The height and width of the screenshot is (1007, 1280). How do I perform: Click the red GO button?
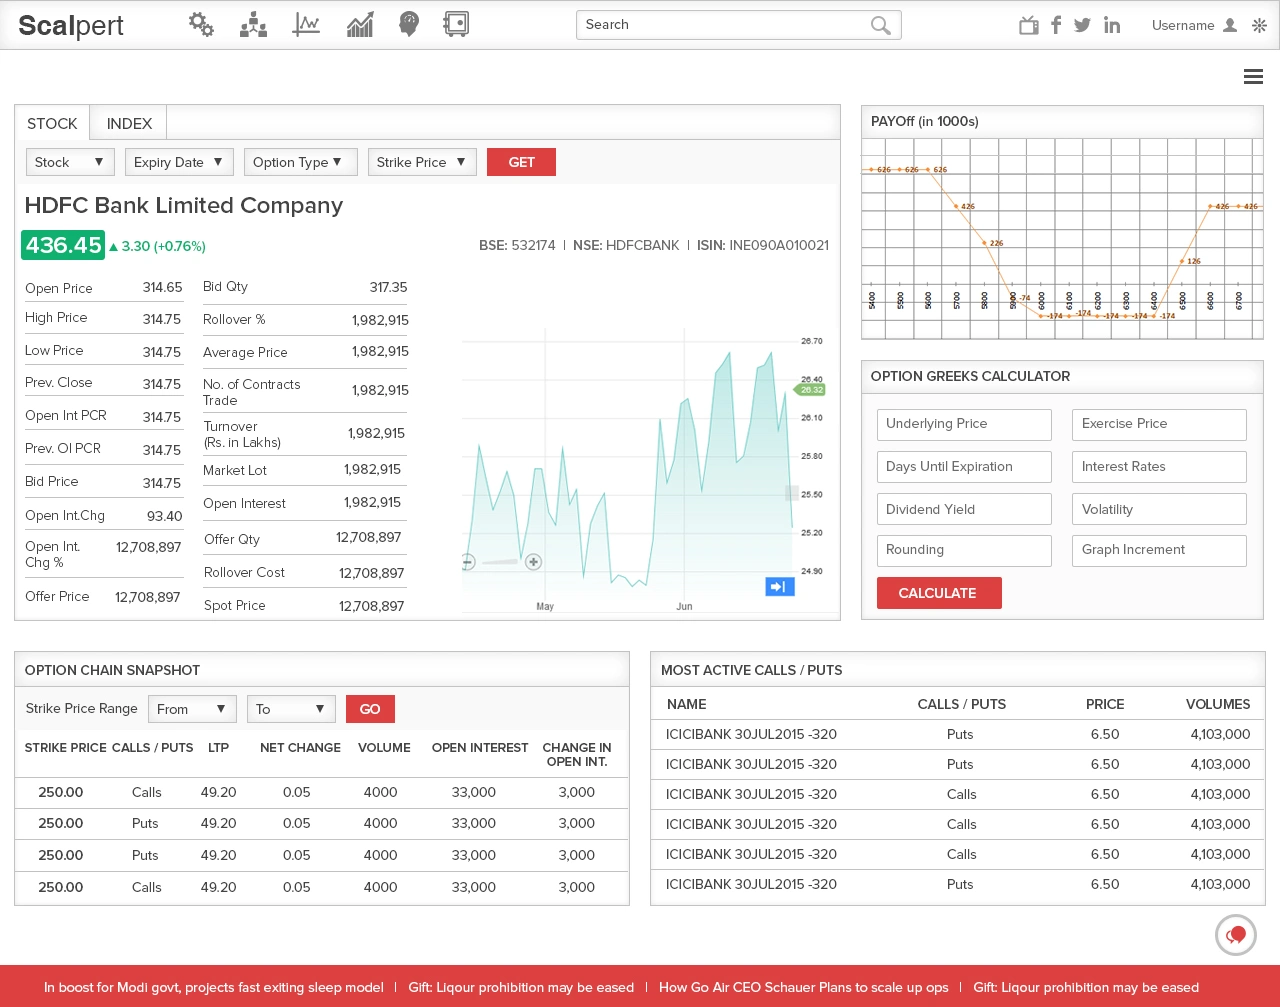click(x=370, y=709)
